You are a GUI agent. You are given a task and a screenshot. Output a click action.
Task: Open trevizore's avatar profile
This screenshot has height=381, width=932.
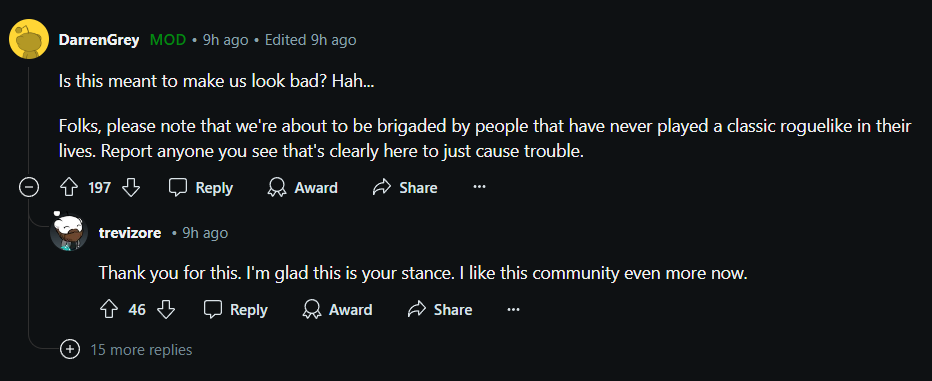point(69,232)
